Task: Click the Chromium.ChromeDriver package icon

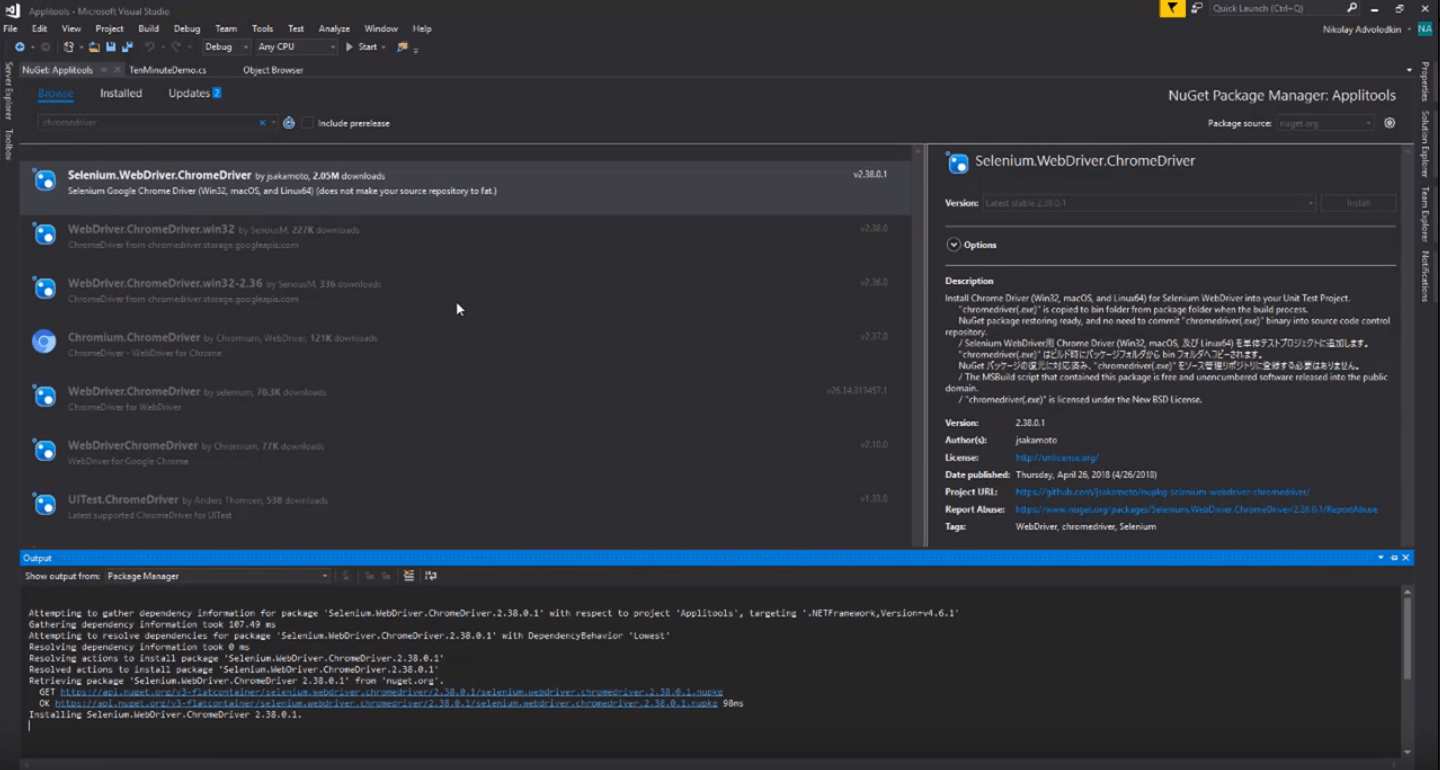Action: [44, 342]
